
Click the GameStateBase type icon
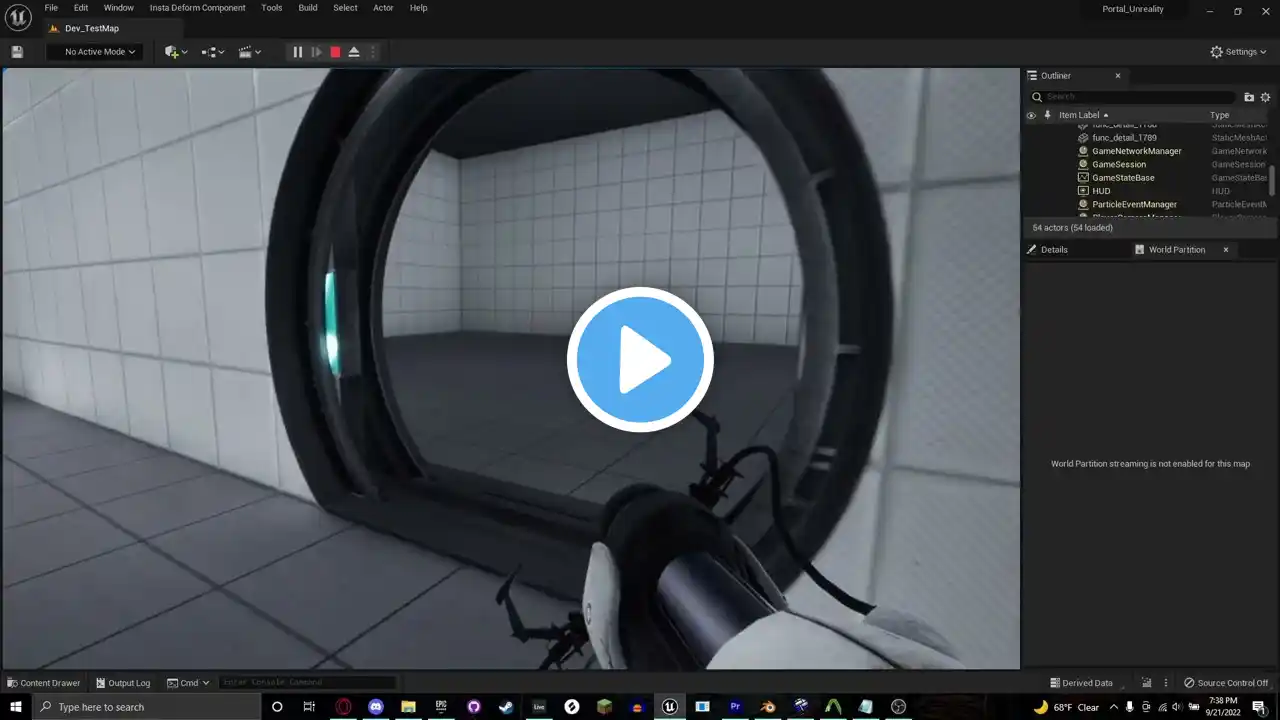pyautogui.click(x=1083, y=178)
